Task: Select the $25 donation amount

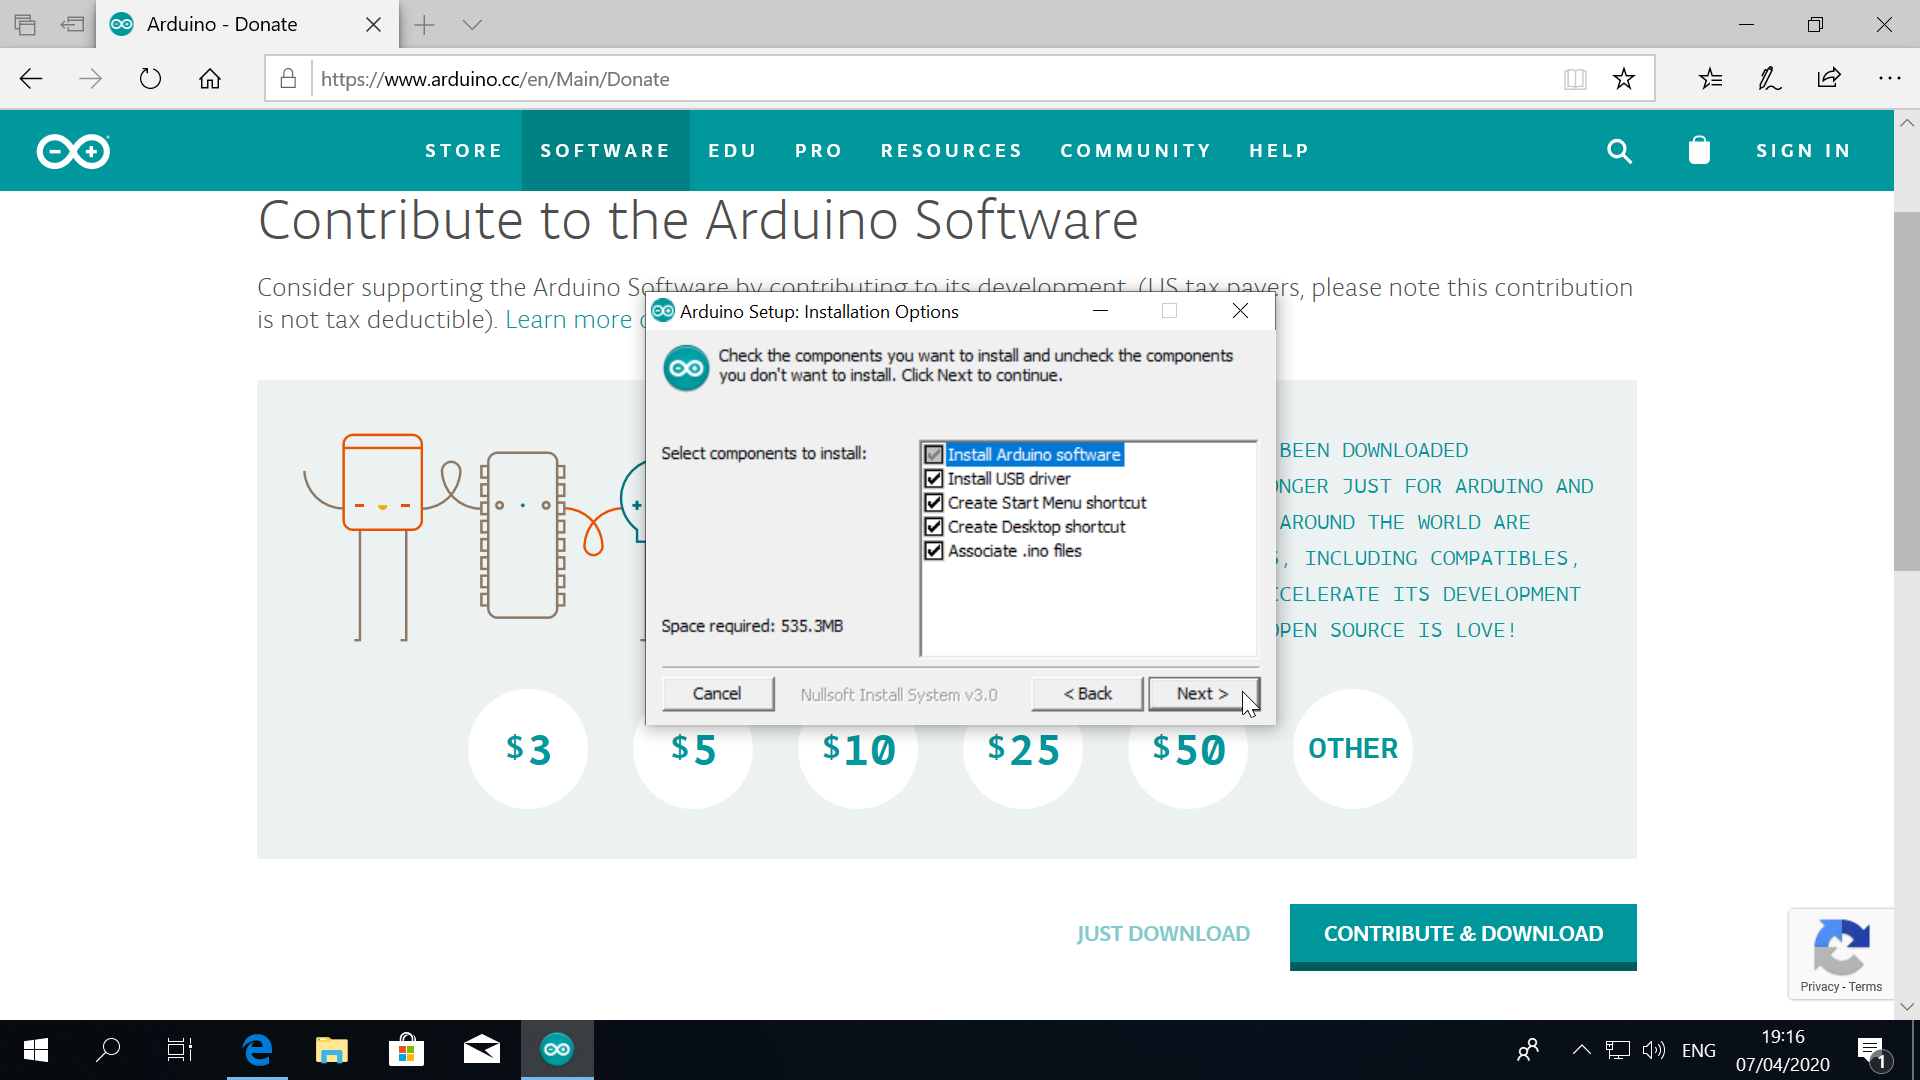Action: point(1023,749)
